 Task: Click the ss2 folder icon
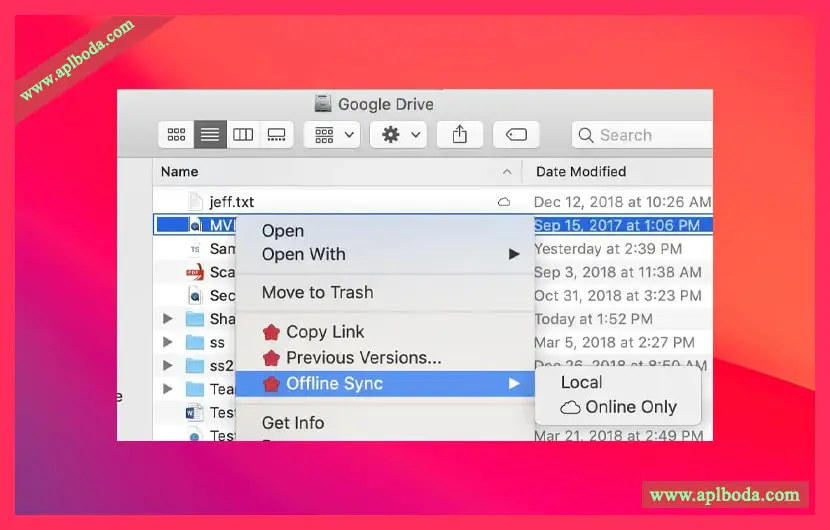pos(195,365)
